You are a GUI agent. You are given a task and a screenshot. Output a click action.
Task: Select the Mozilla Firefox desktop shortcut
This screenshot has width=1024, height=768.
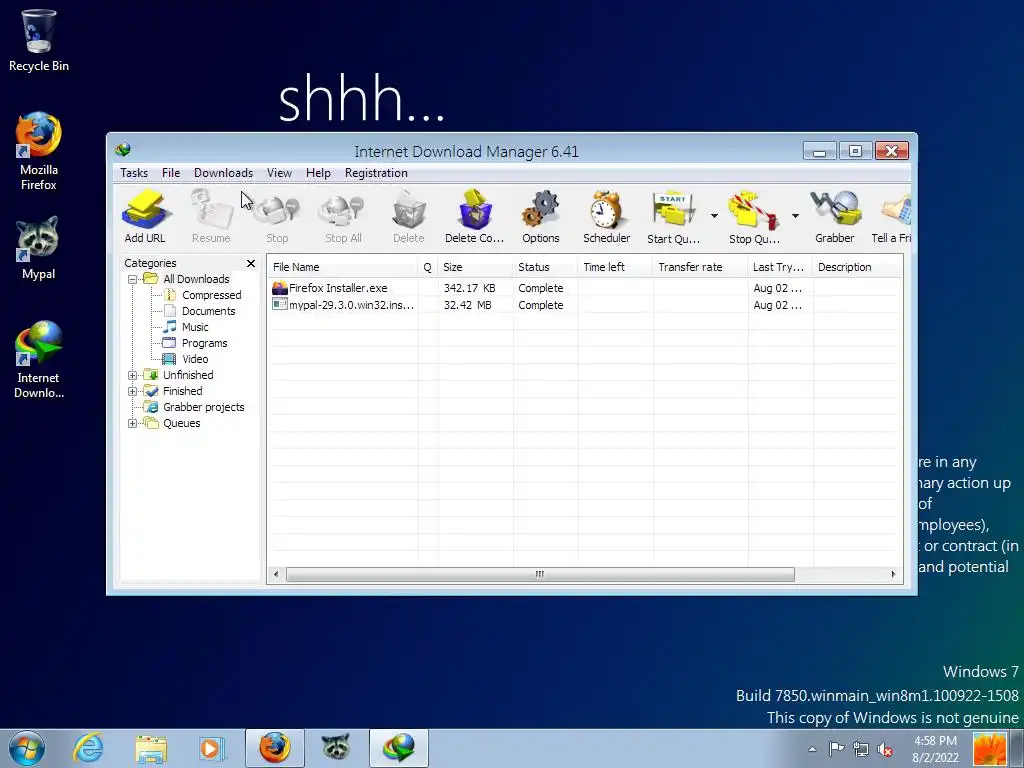coord(39,152)
